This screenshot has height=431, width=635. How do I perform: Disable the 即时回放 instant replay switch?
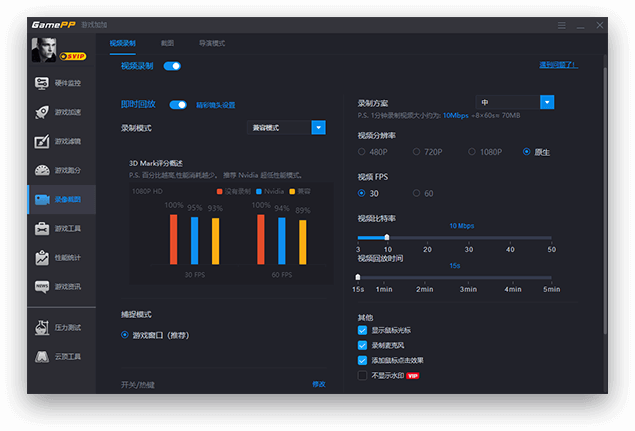(x=178, y=104)
